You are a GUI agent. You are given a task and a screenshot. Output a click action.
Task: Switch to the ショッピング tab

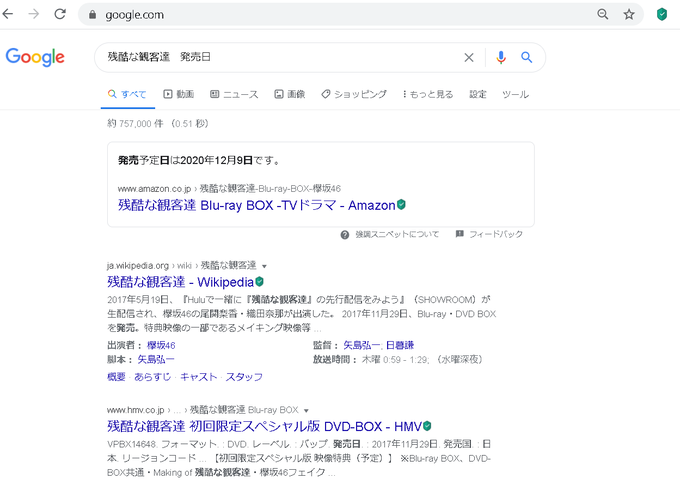[x=354, y=94]
